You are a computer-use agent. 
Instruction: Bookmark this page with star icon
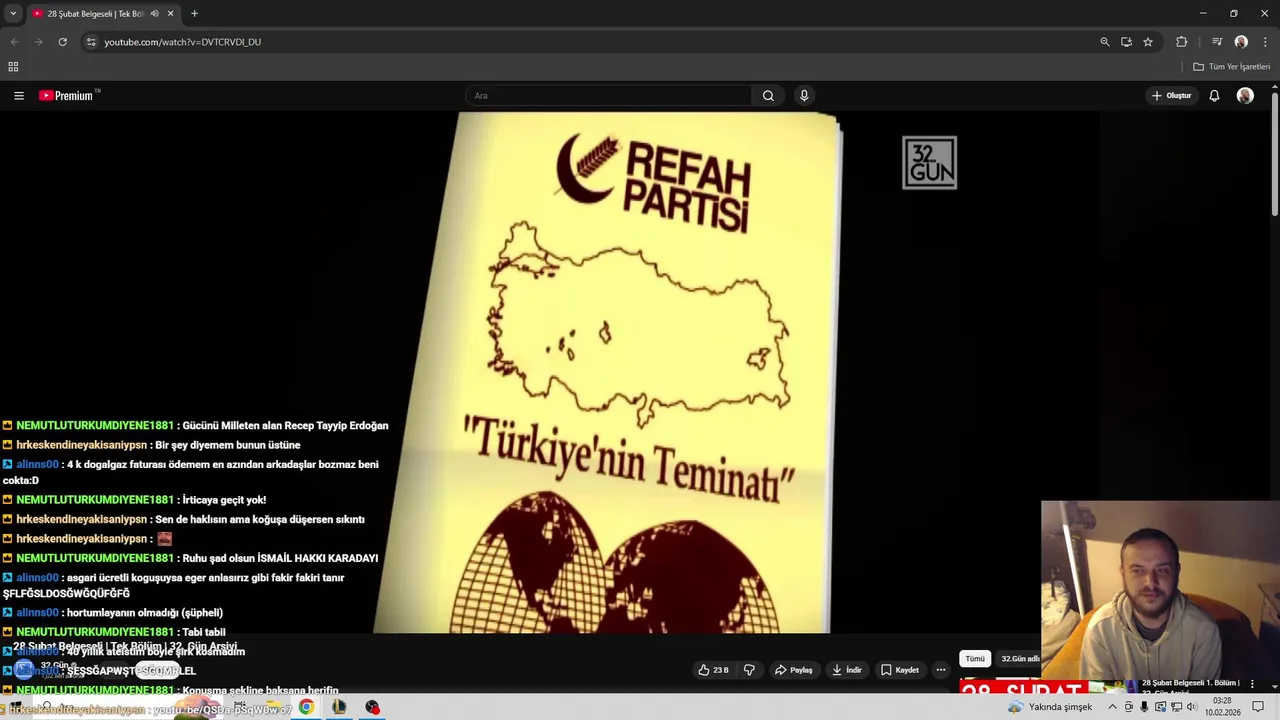pyautogui.click(x=1148, y=42)
